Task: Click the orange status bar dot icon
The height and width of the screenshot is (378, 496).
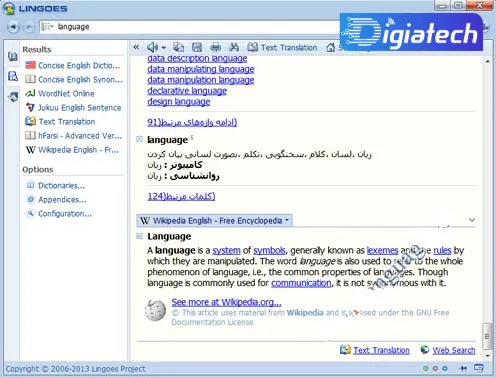Action: pyautogui.click(x=435, y=368)
